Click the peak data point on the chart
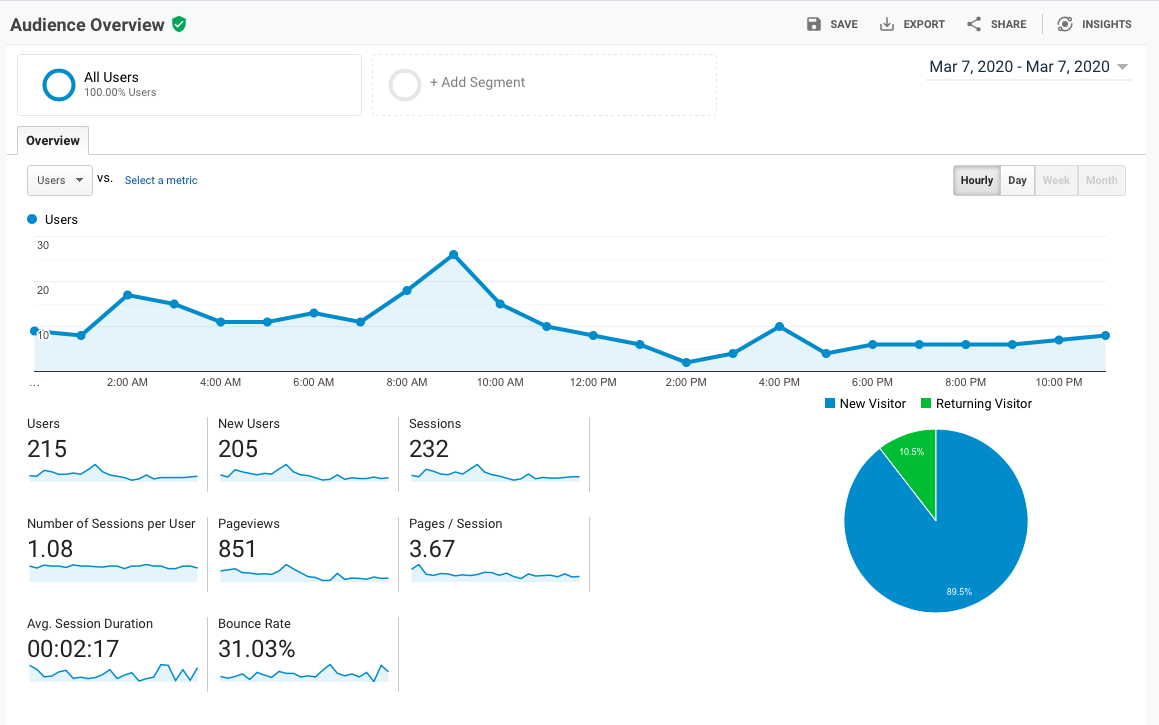The width and height of the screenshot is (1159, 725). (453, 255)
